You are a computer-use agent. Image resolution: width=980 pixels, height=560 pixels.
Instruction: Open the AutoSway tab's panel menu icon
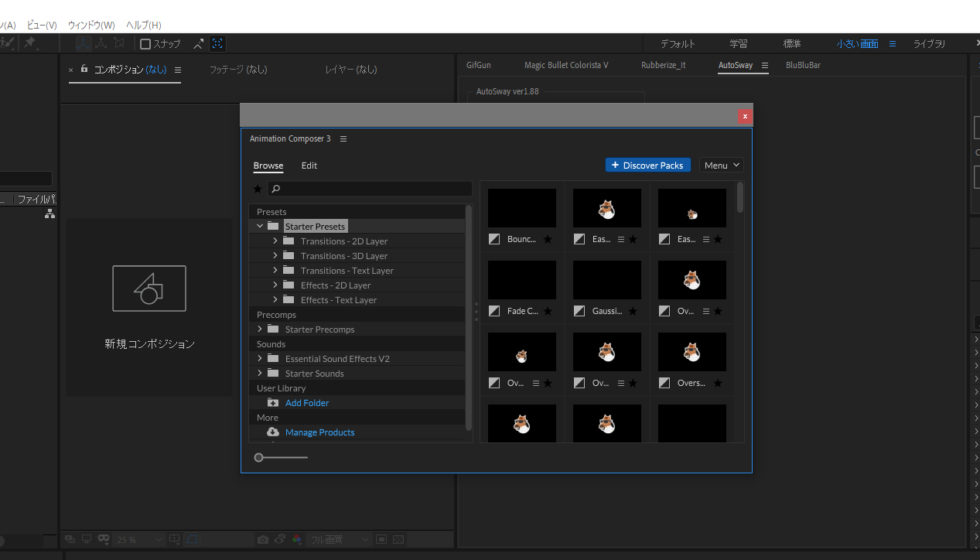(x=765, y=65)
